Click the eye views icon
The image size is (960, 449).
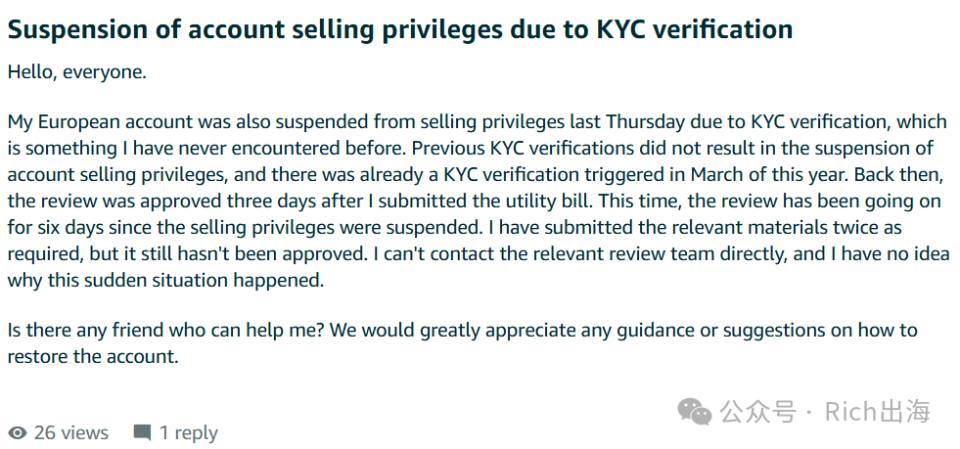(18, 433)
